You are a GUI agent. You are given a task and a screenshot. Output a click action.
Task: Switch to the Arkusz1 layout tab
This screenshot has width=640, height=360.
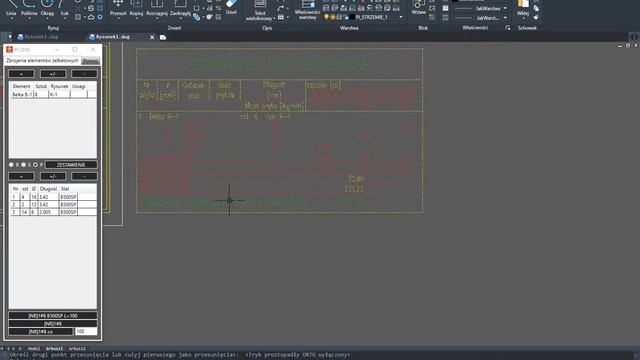point(54,349)
